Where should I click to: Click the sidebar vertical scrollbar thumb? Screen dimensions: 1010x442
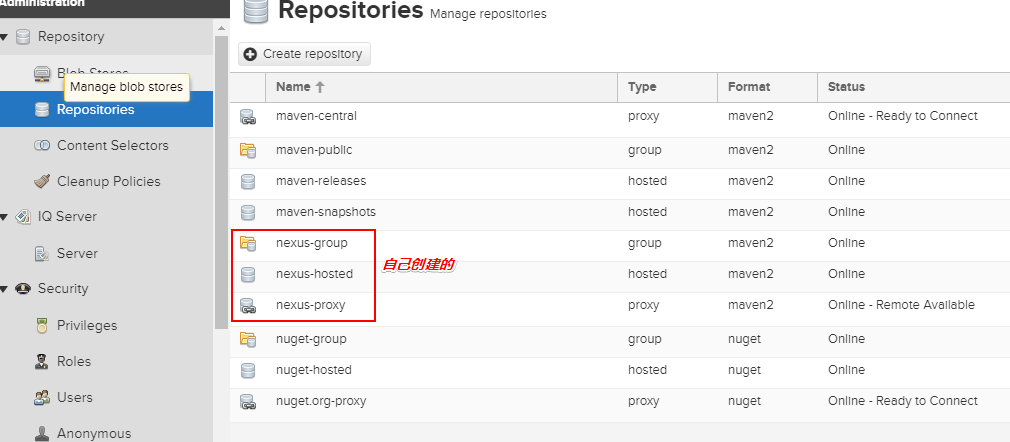pyautogui.click(x=221, y=182)
